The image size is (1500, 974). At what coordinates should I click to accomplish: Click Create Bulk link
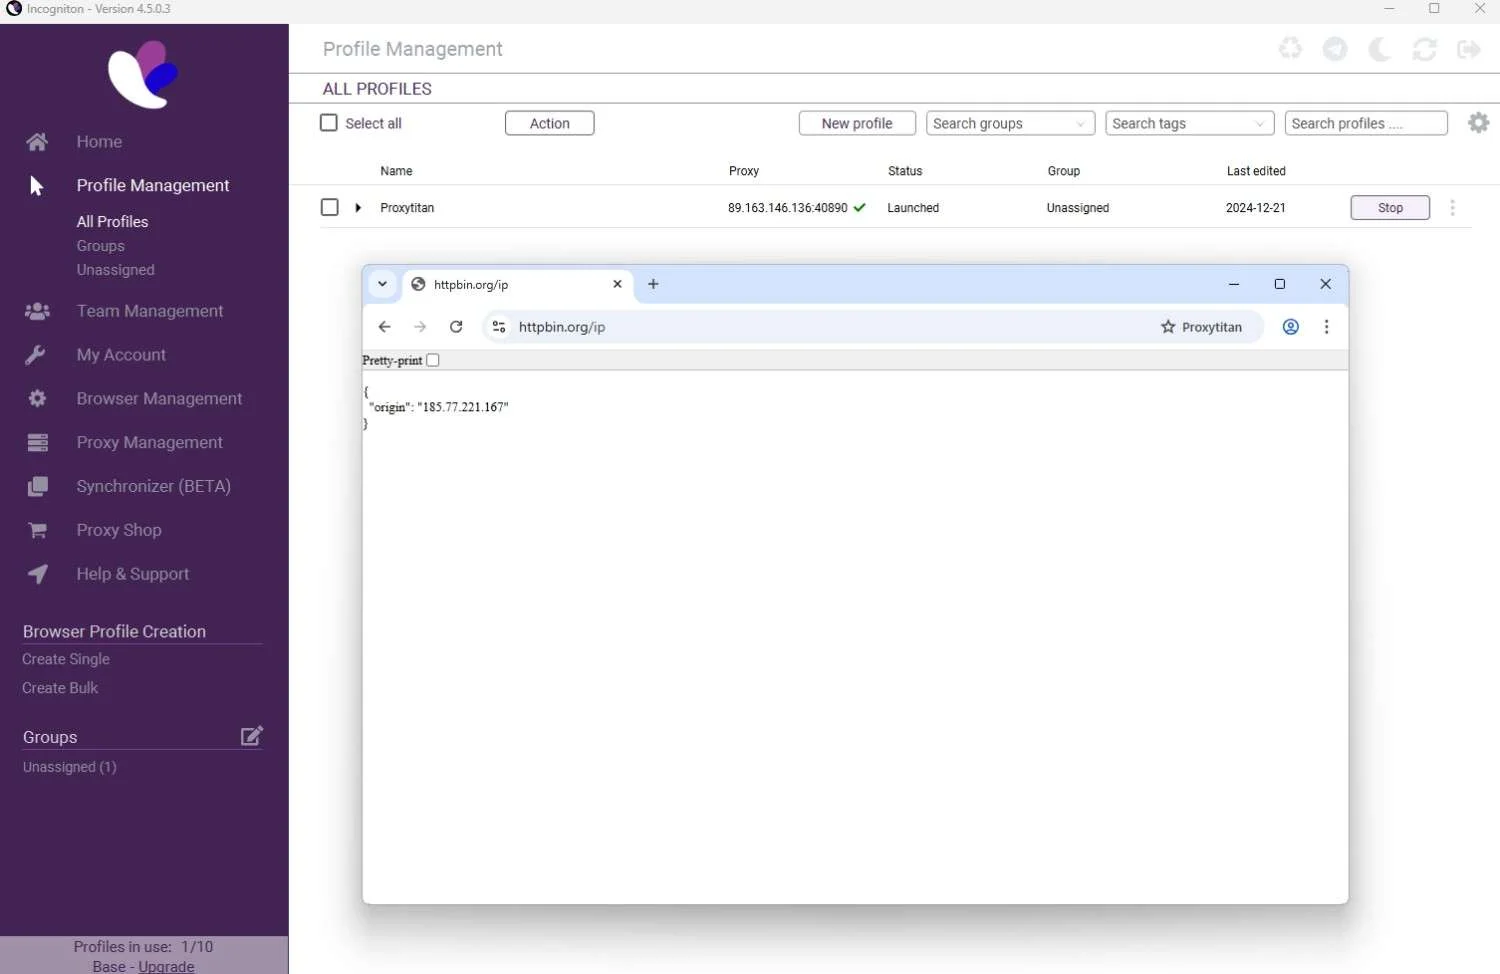[x=60, y=688]
